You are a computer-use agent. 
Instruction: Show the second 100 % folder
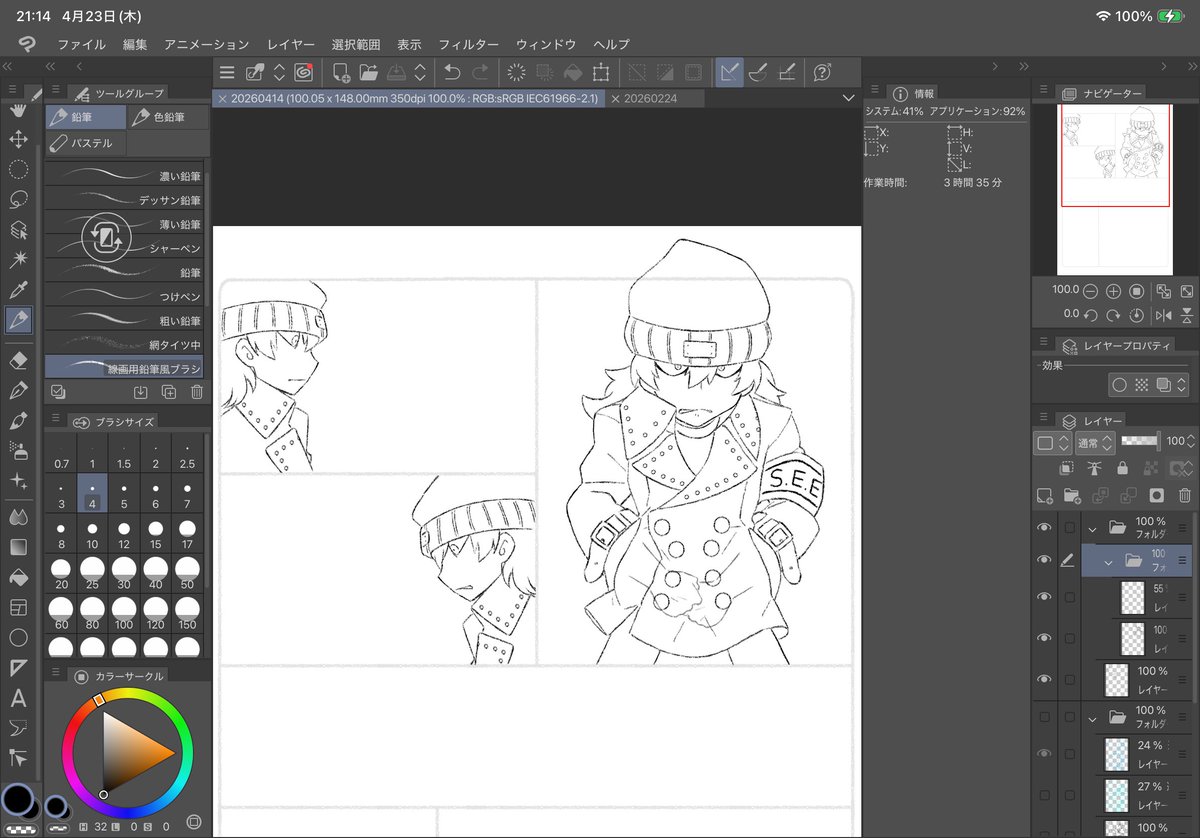[1045, 717]
